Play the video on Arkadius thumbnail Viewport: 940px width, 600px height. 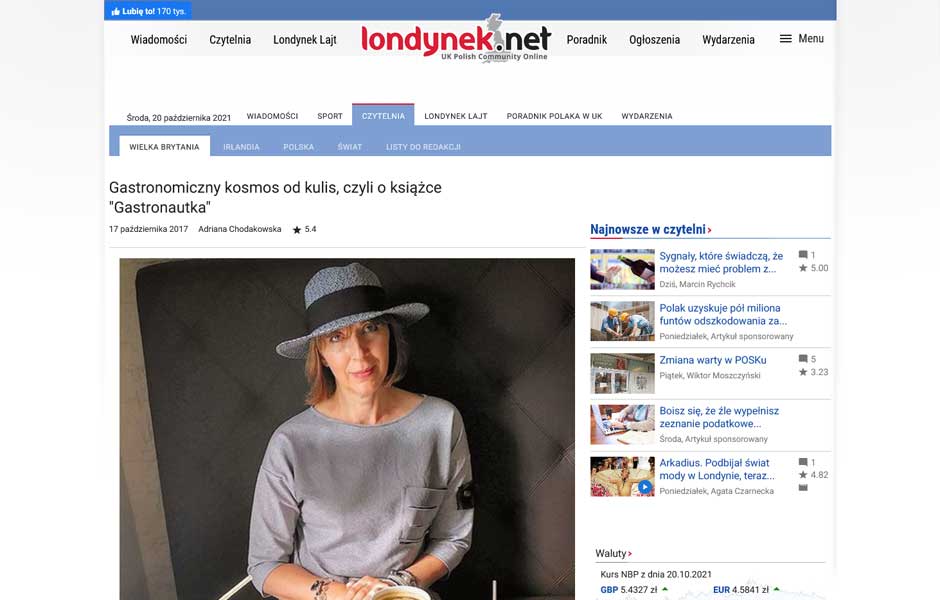644,487
